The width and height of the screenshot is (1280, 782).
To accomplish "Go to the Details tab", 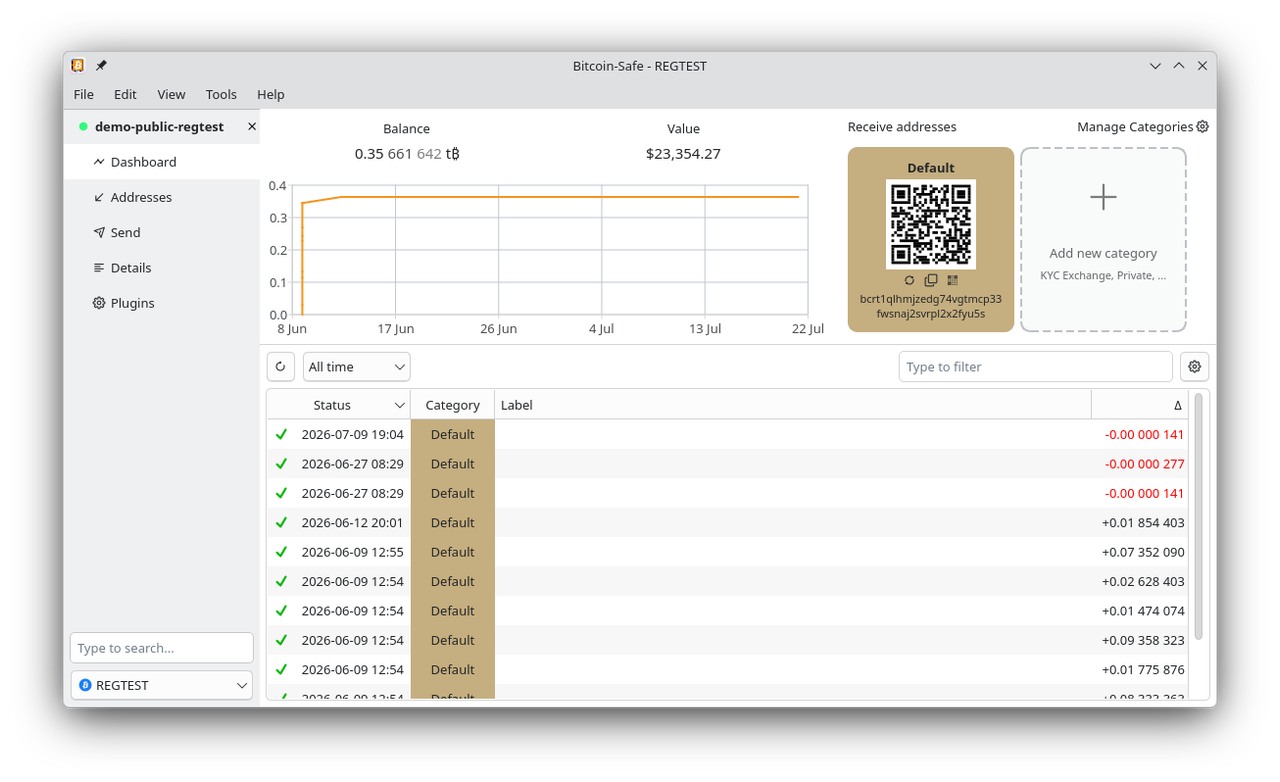I will coord(162,268).
